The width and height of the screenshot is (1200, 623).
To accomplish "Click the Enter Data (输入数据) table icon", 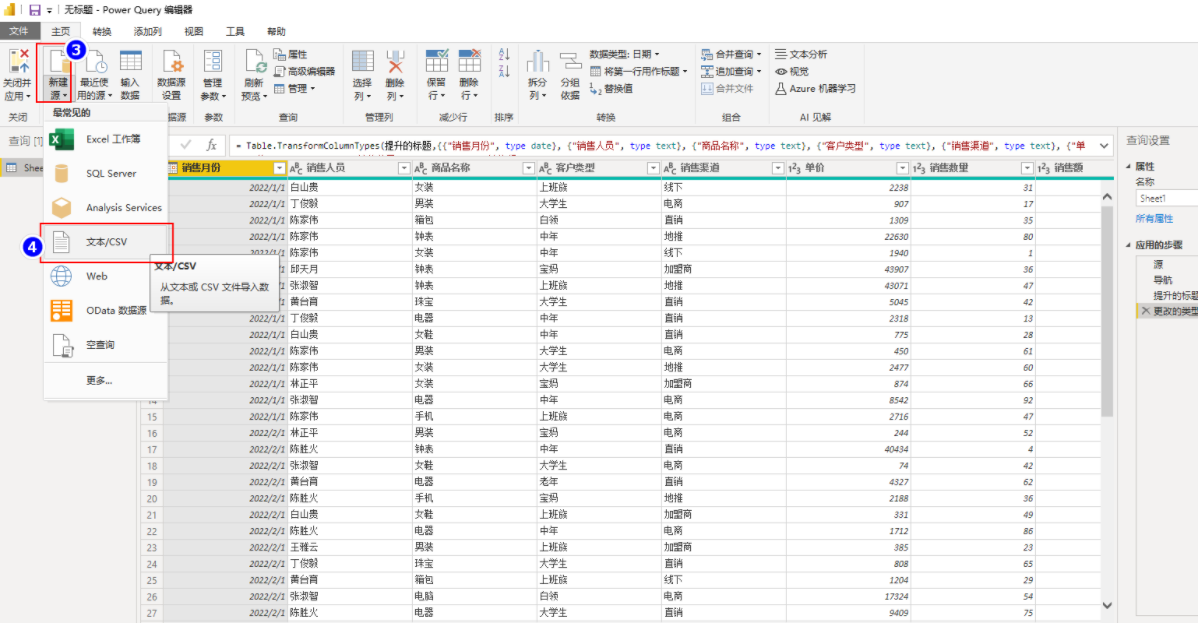I will (x=131, y=61).
